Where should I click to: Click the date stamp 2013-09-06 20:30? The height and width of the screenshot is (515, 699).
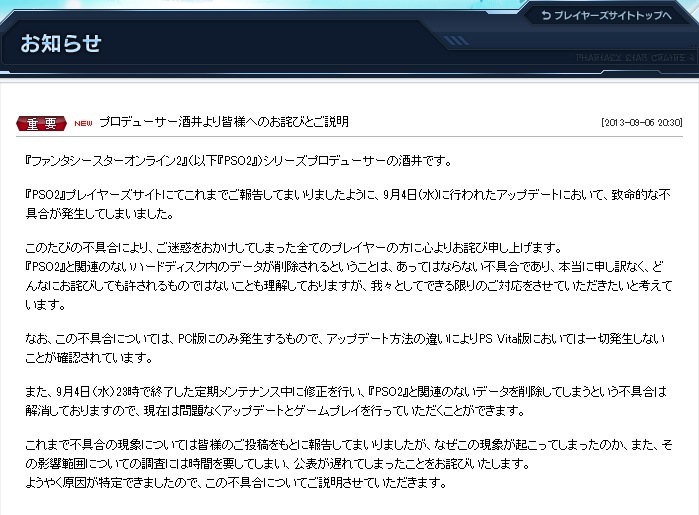(641, 123)
